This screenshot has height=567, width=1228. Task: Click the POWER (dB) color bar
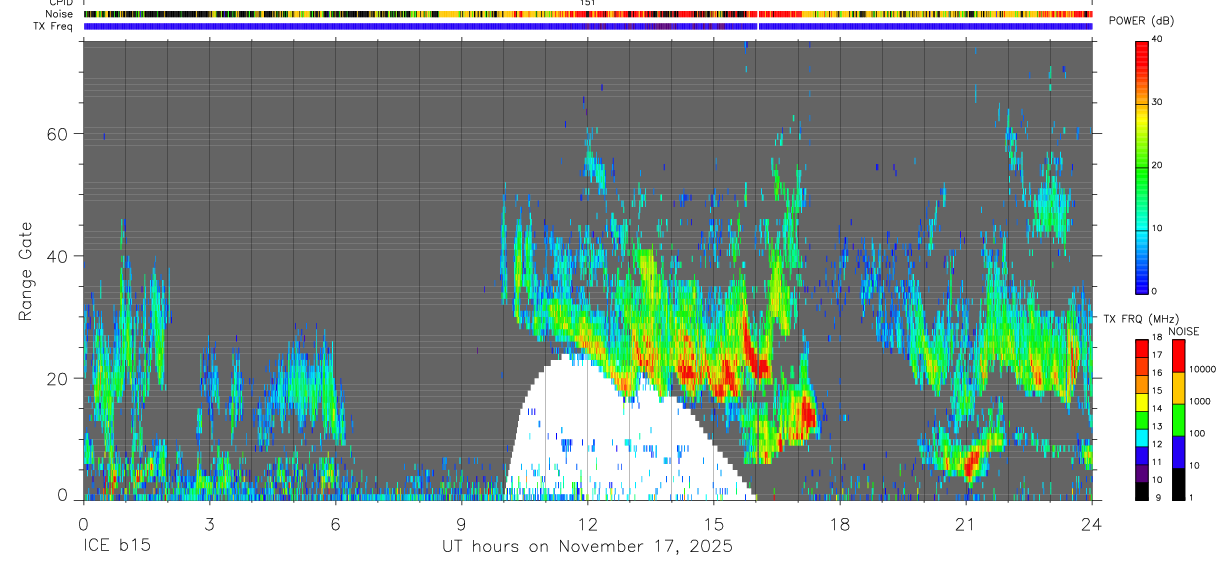click(x=1142, y=166)
